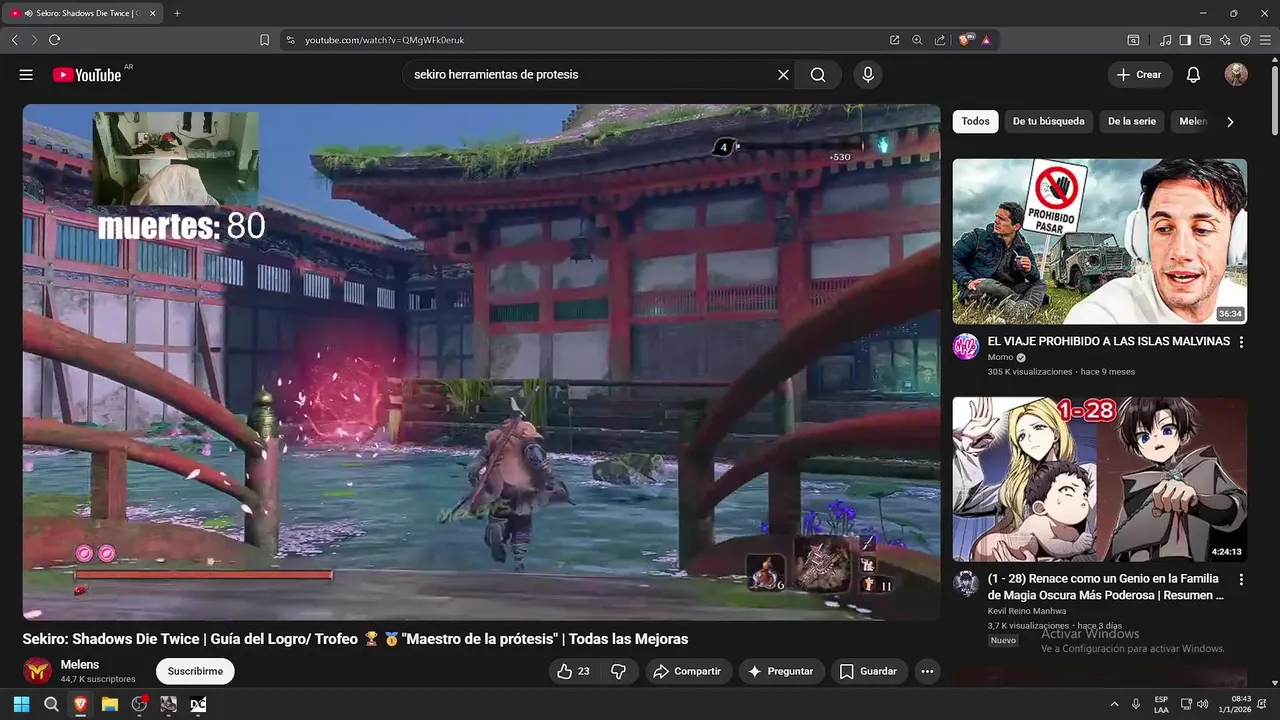The image size is (1280, 720).
Task: Click the Crear button
Action: 1139,75
